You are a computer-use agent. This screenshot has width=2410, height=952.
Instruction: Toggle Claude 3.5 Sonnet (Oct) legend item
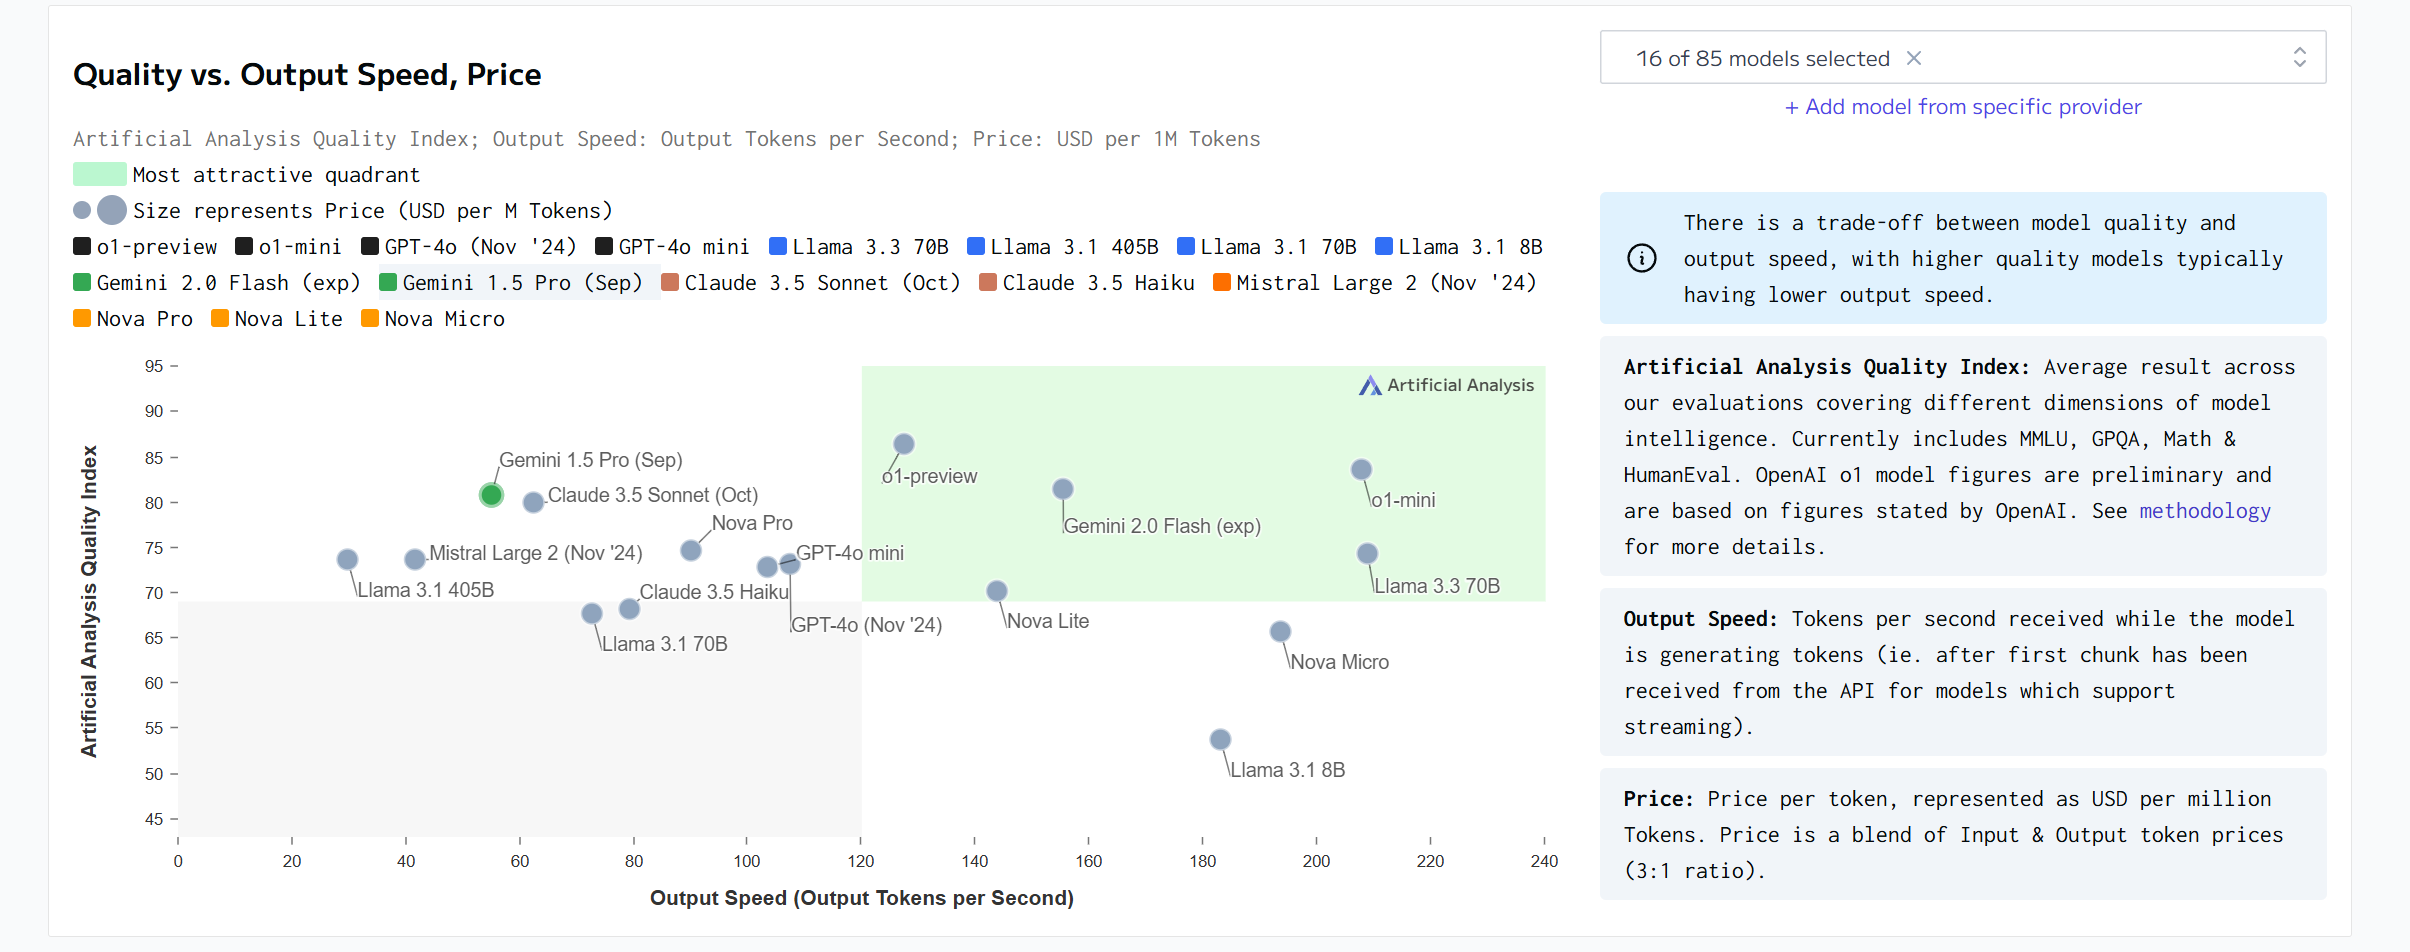(811, 283)
